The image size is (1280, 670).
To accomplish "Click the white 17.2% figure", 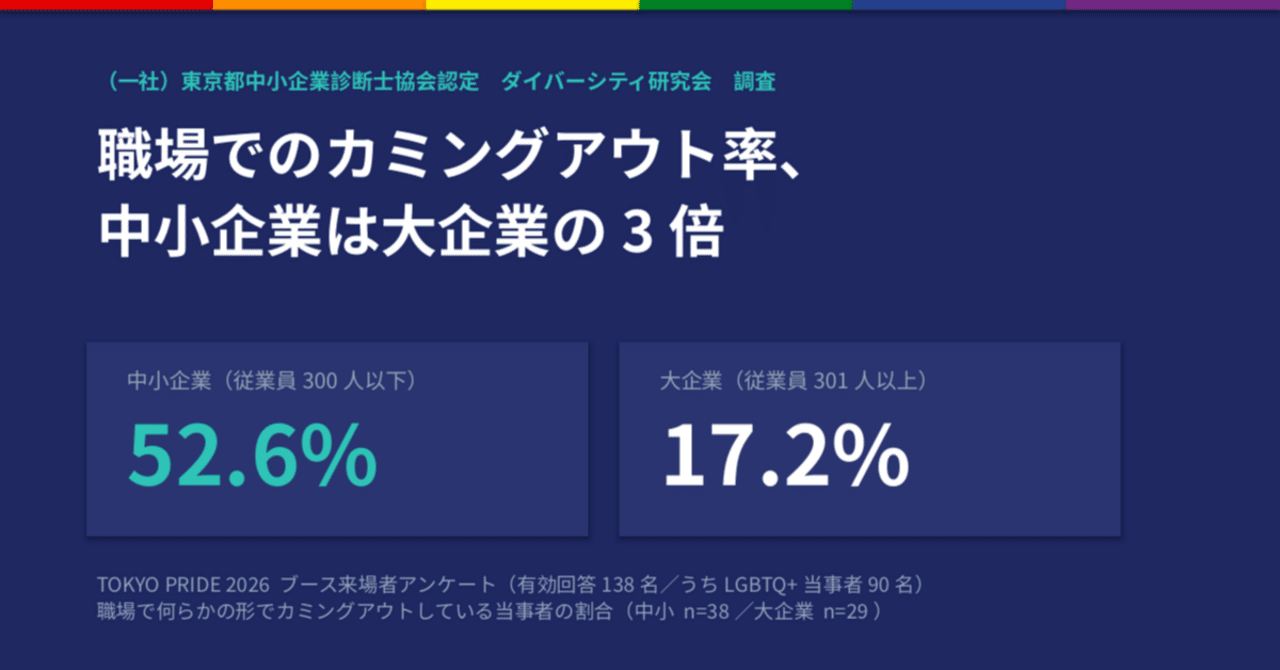I will coord(786,455).
